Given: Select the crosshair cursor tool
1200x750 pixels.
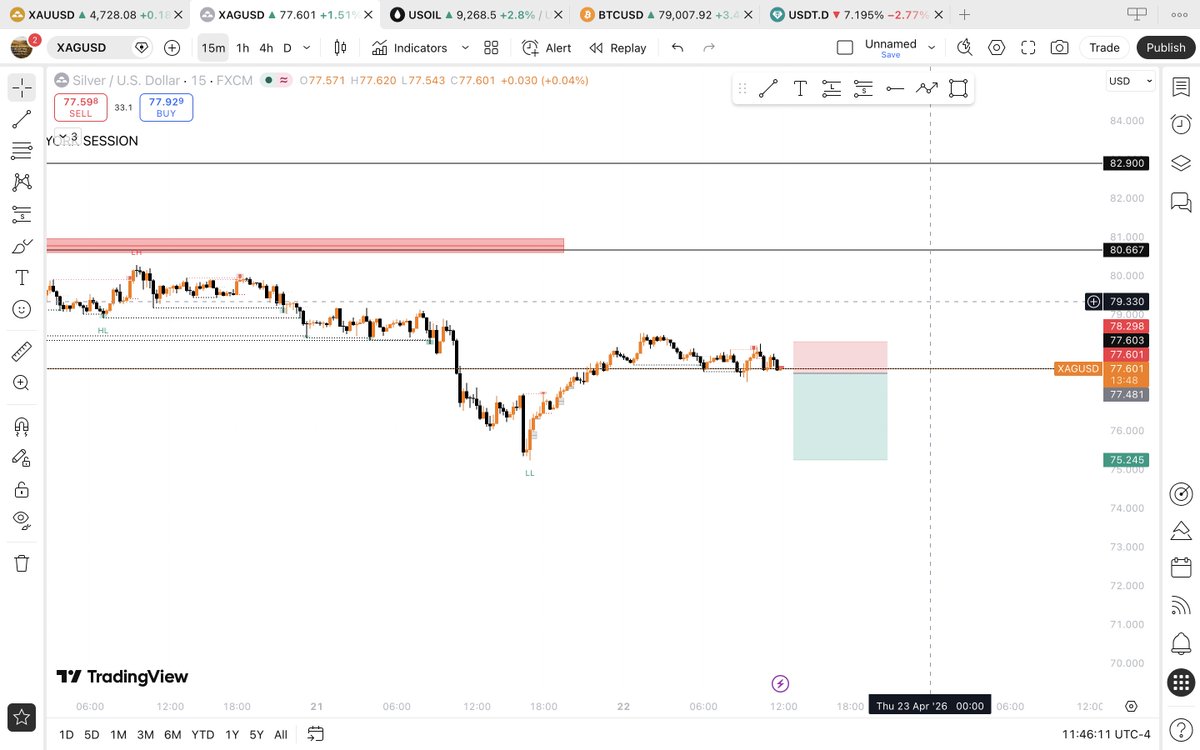Looking at the screenshot, I should tap(21, 88).
